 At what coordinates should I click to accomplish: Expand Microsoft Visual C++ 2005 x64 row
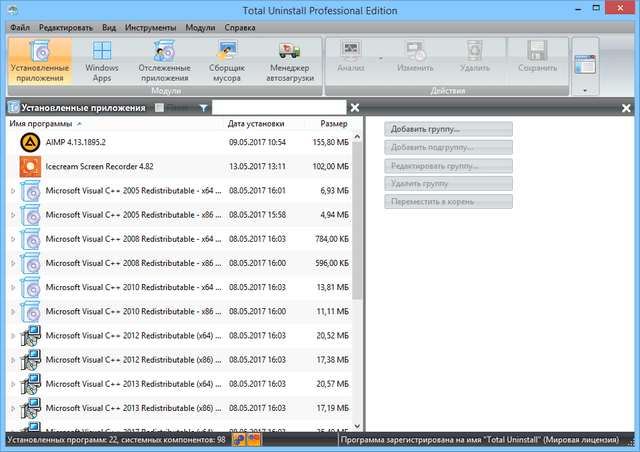click(x=13, y=191)
